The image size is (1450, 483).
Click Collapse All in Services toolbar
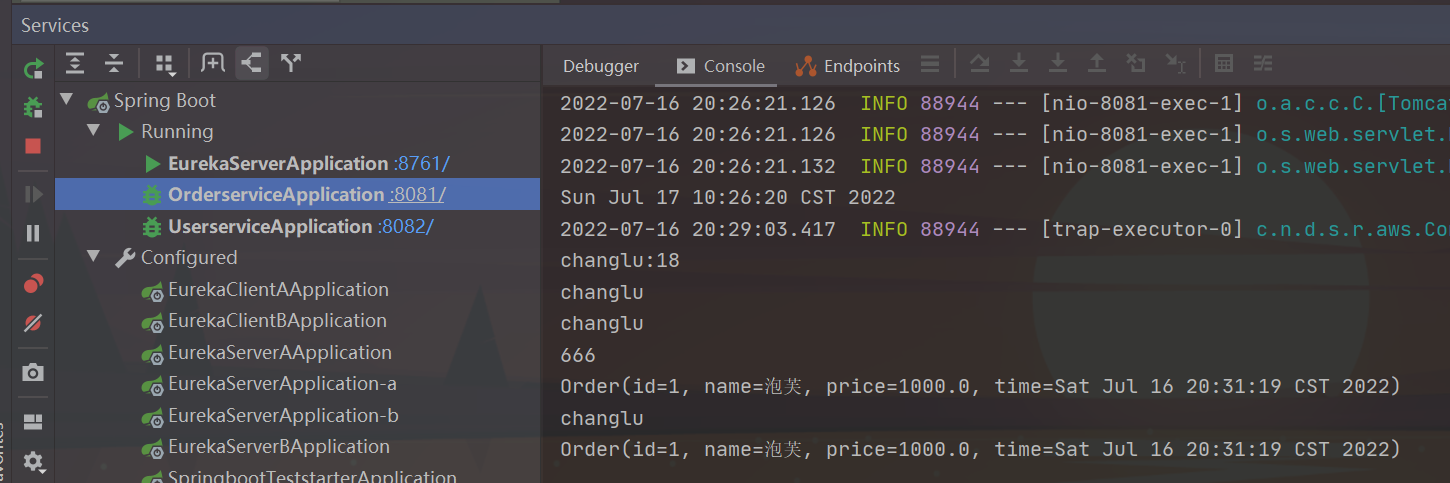tap(114, 64)
